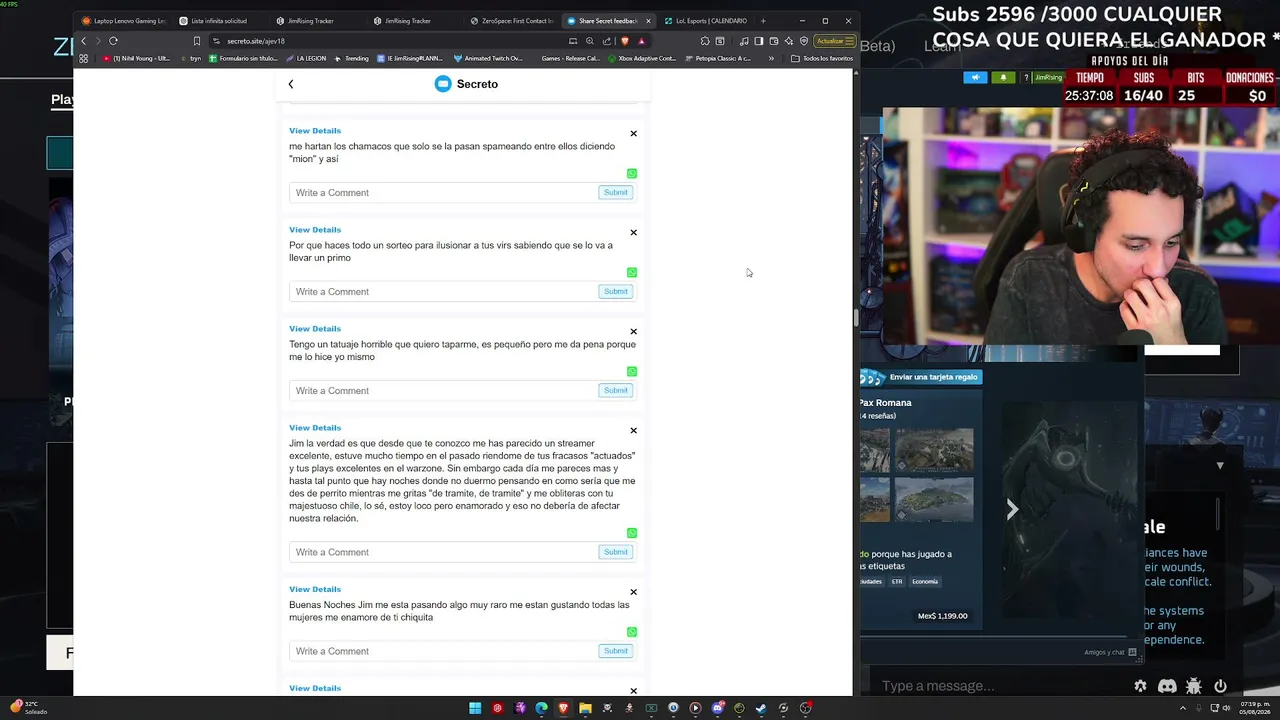
Task: Open Animated Twitch Ov... bookmark
Action: tap(488, 58)
